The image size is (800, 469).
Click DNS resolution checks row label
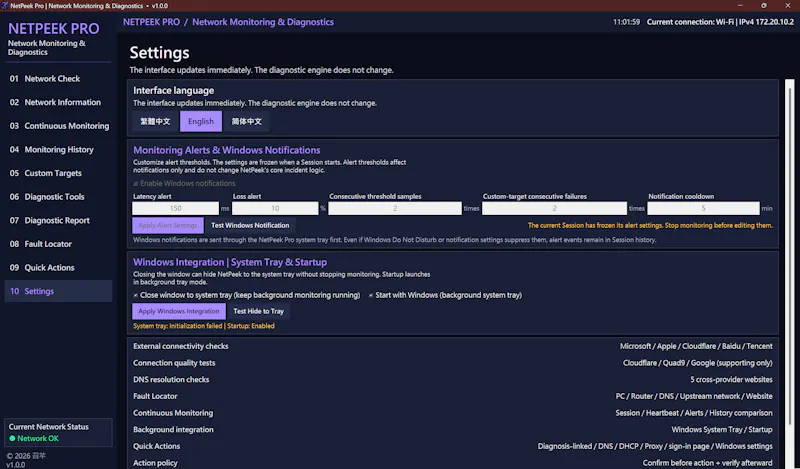click(171, 380)
